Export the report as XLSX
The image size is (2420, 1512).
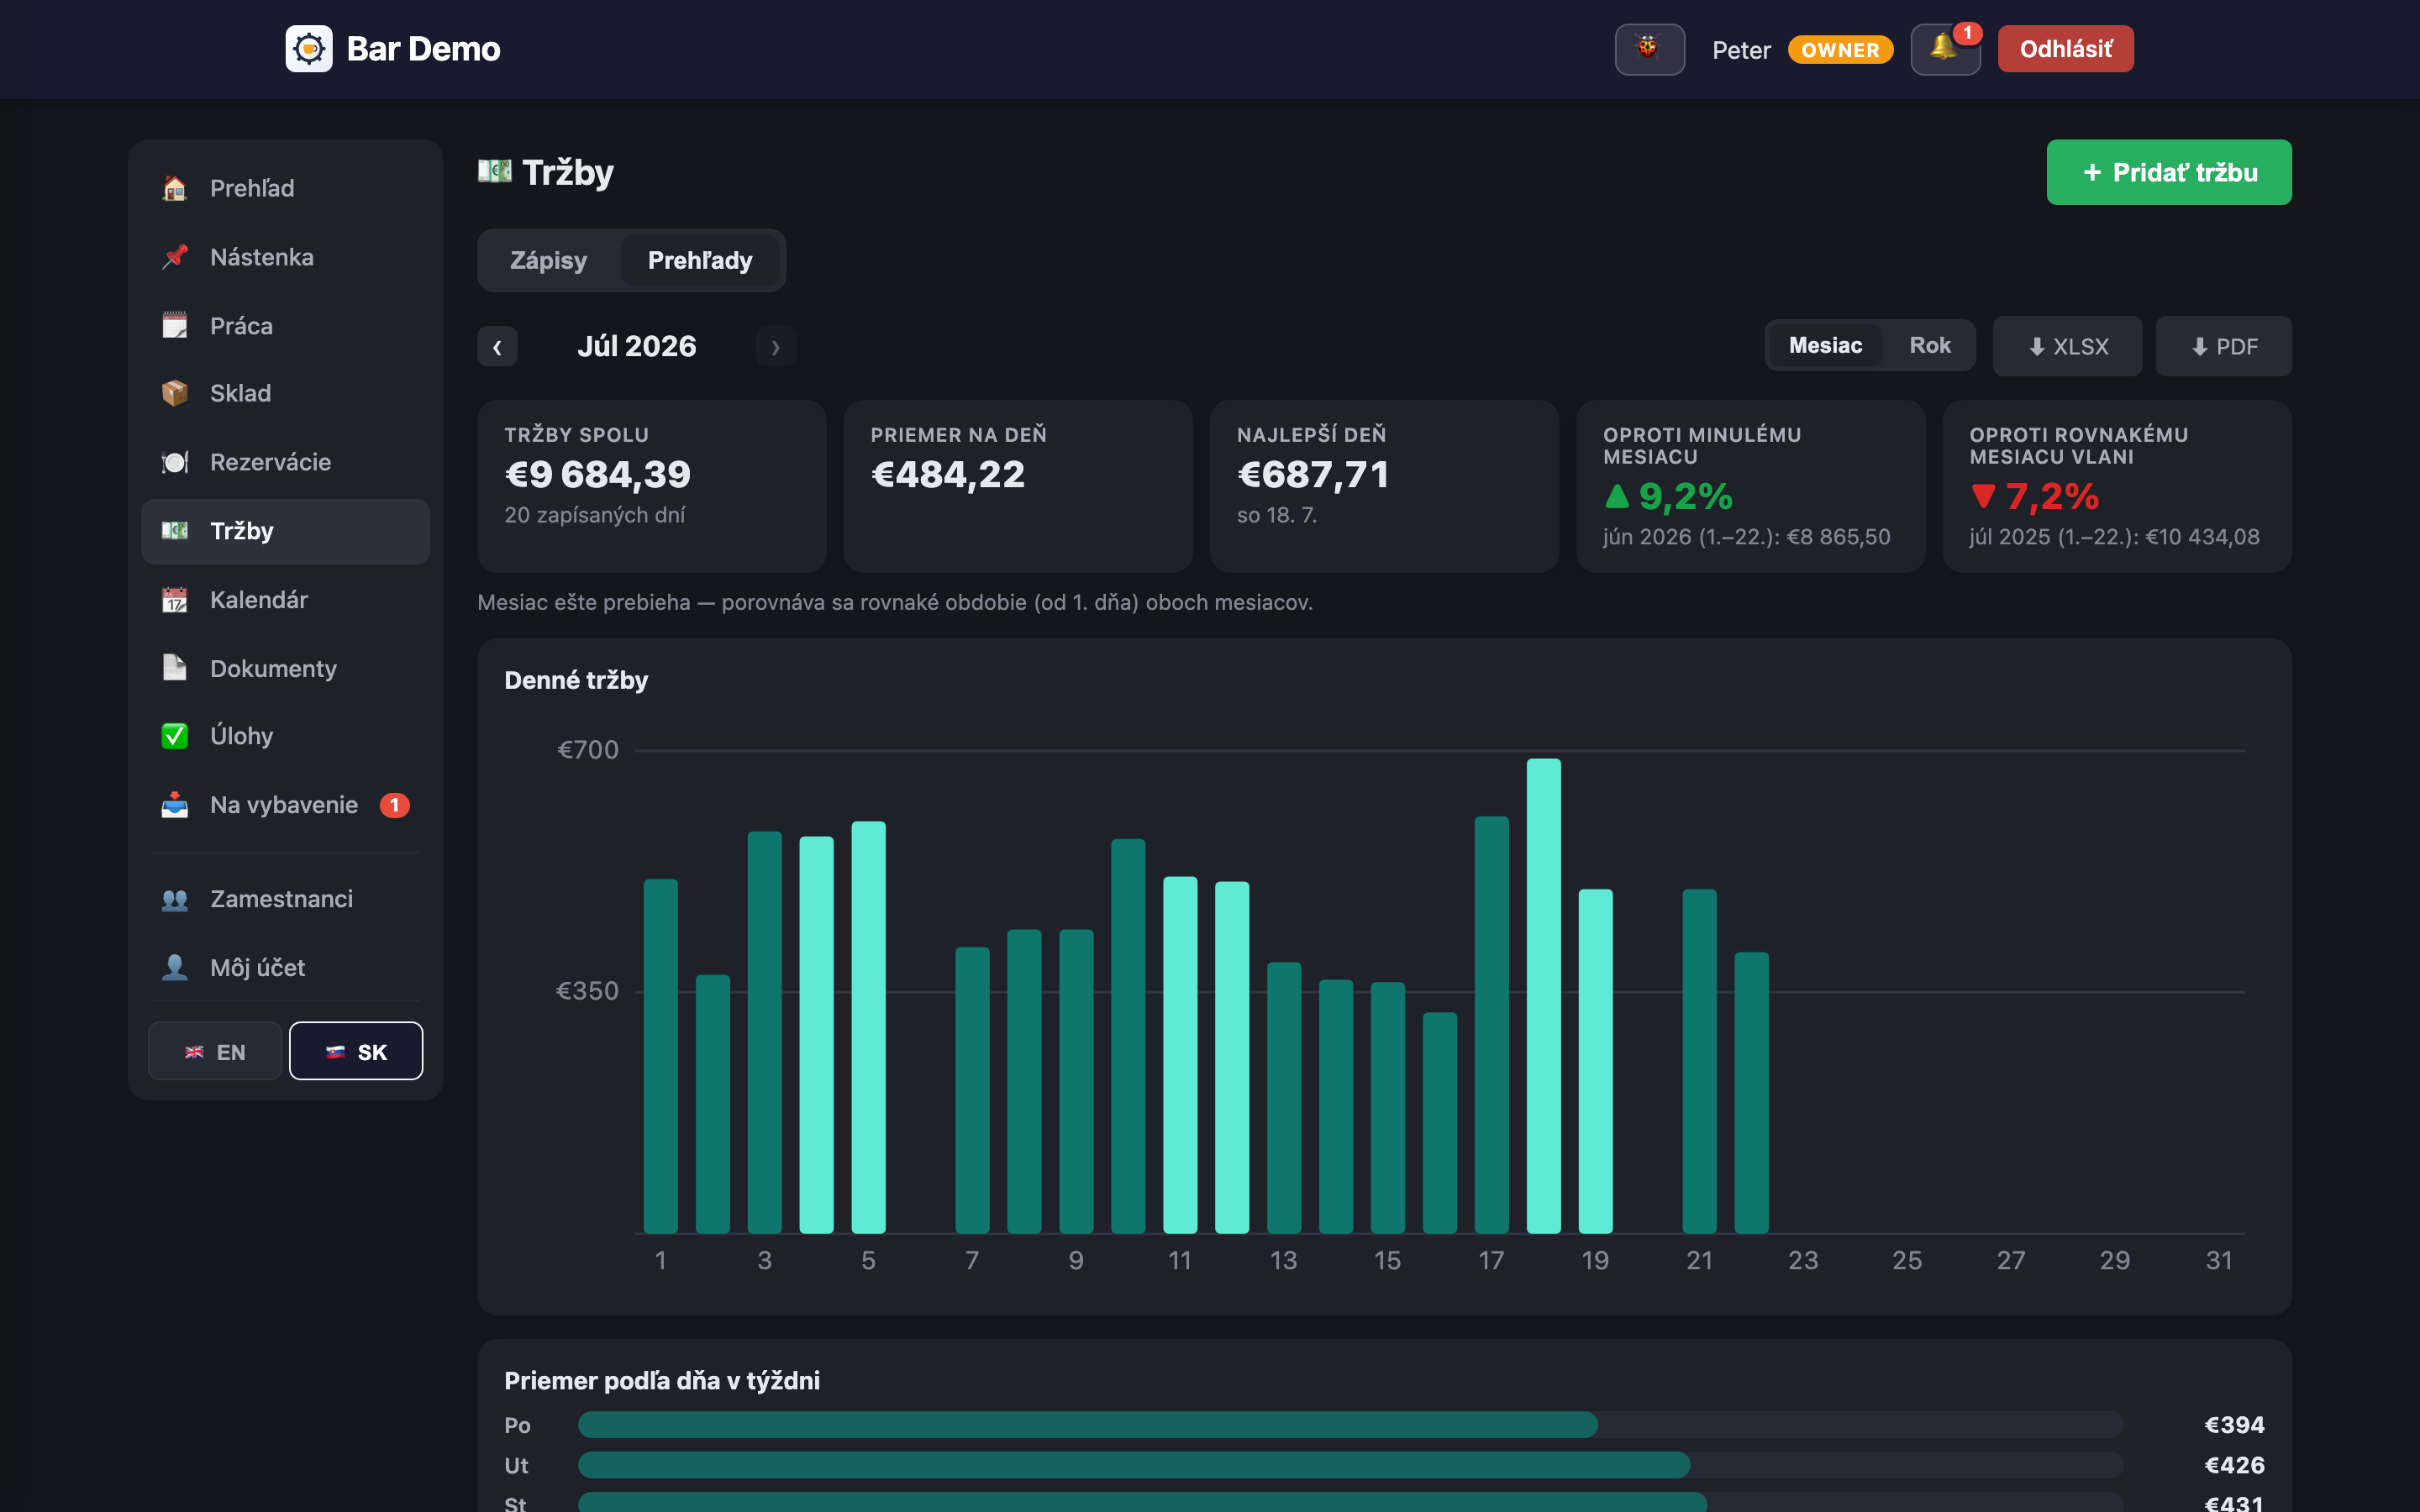tap(2067, 346)
